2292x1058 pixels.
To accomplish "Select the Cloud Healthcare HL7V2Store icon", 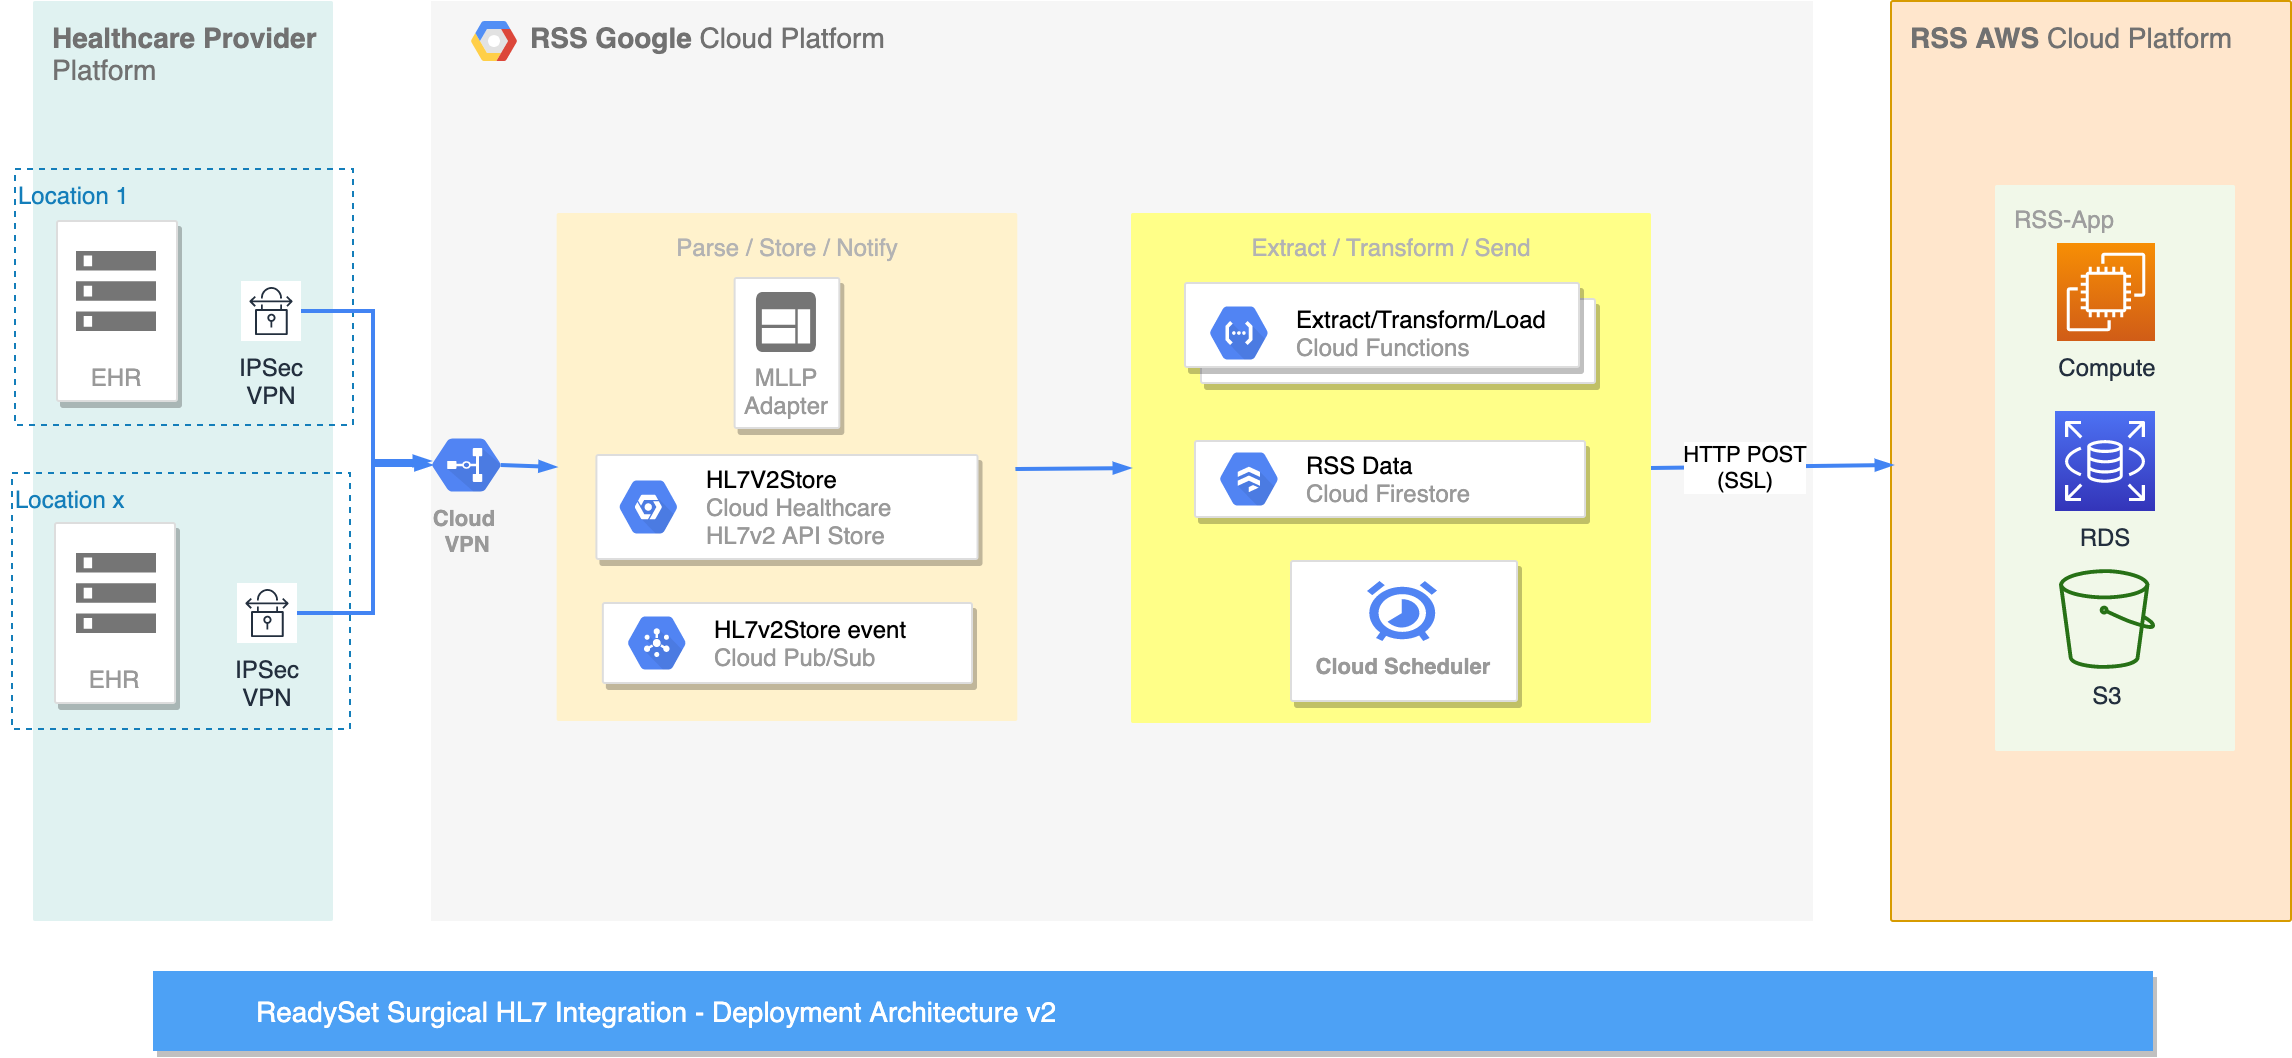I will (648, 508).
